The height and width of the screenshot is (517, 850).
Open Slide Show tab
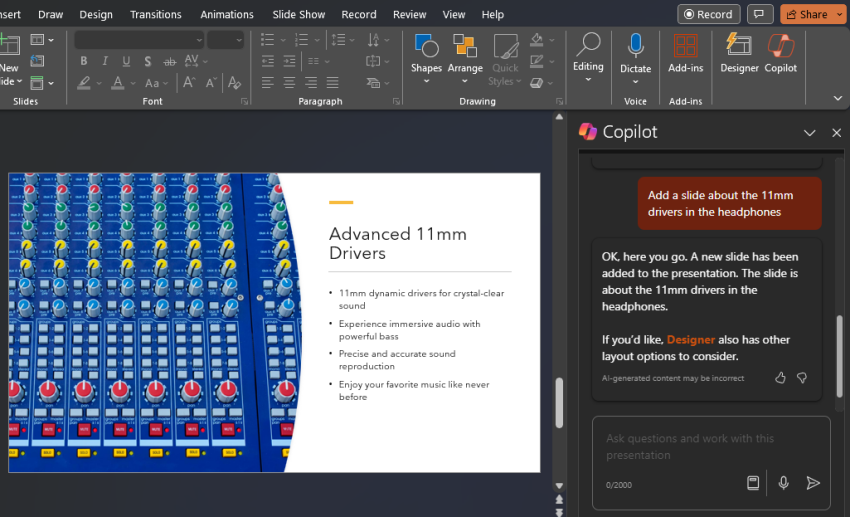point(299,15)
